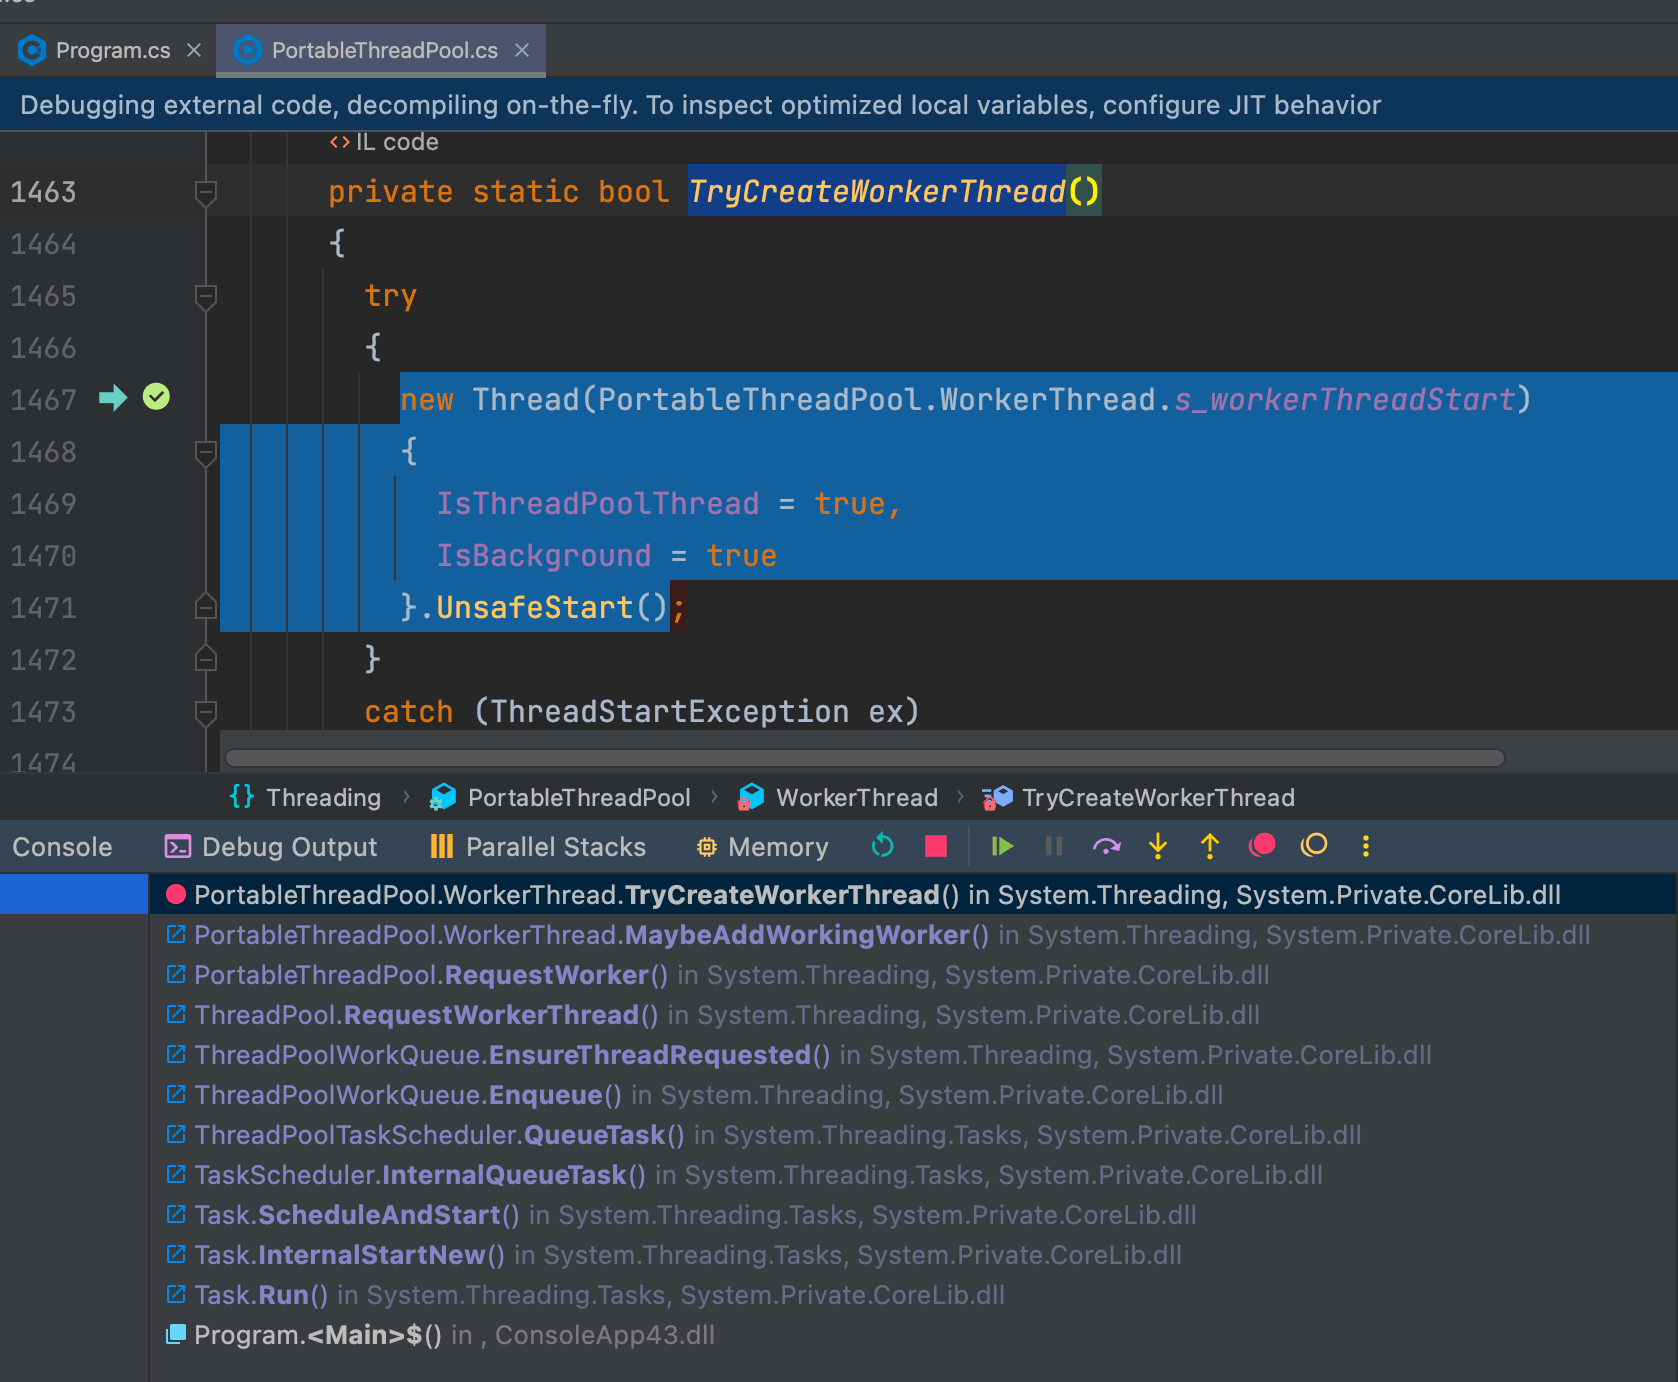Select ThreadPool.RequestWorkerThread() frame
The height and width of the screenshot is (1382, 1678).
[912, 1015]
